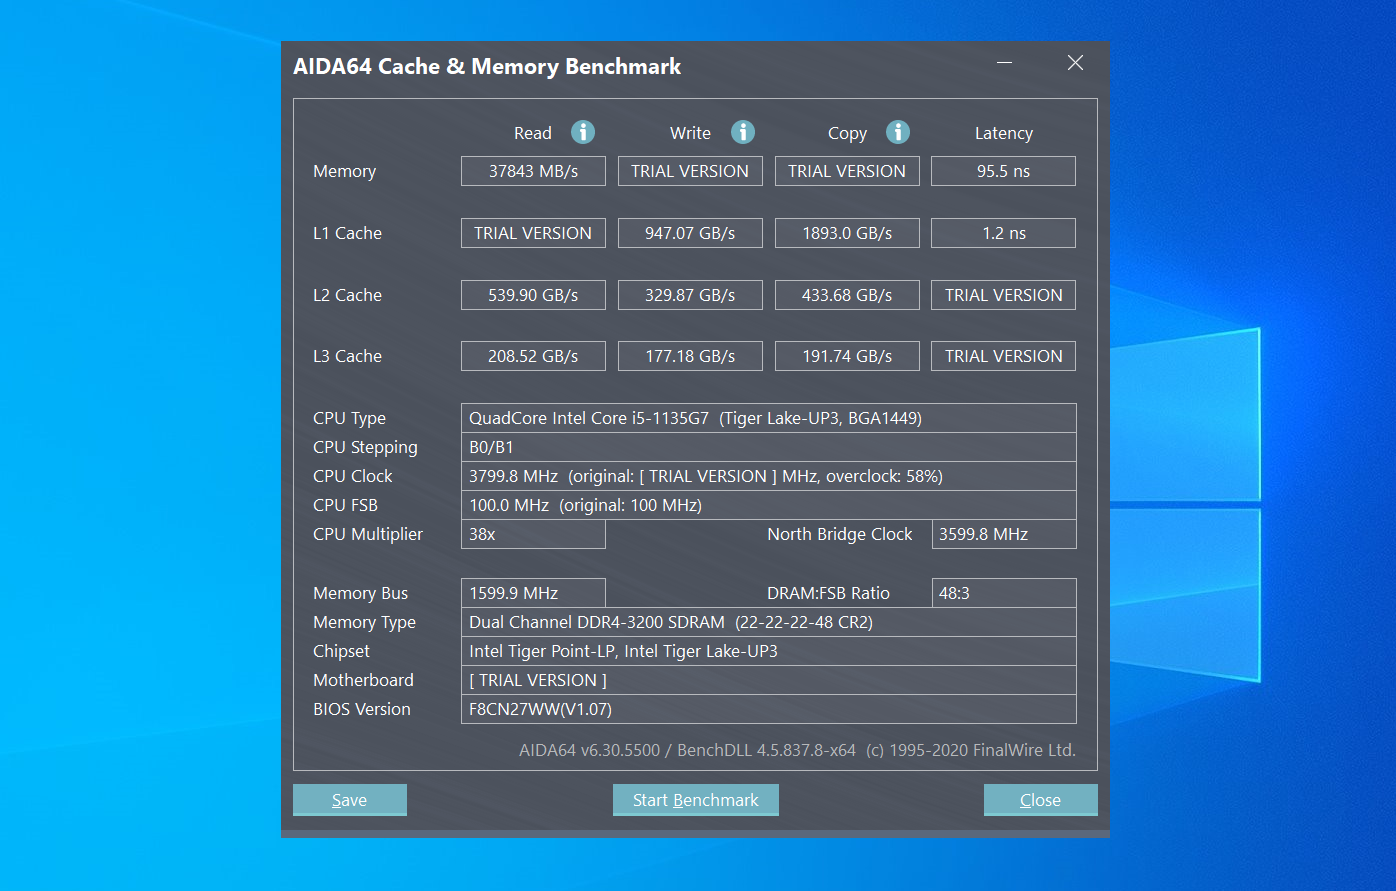Select the L3 Cache Latency TRIAL VERSION cell
The width and height of the screenshot is (1396, 891).
point(1003,356)
